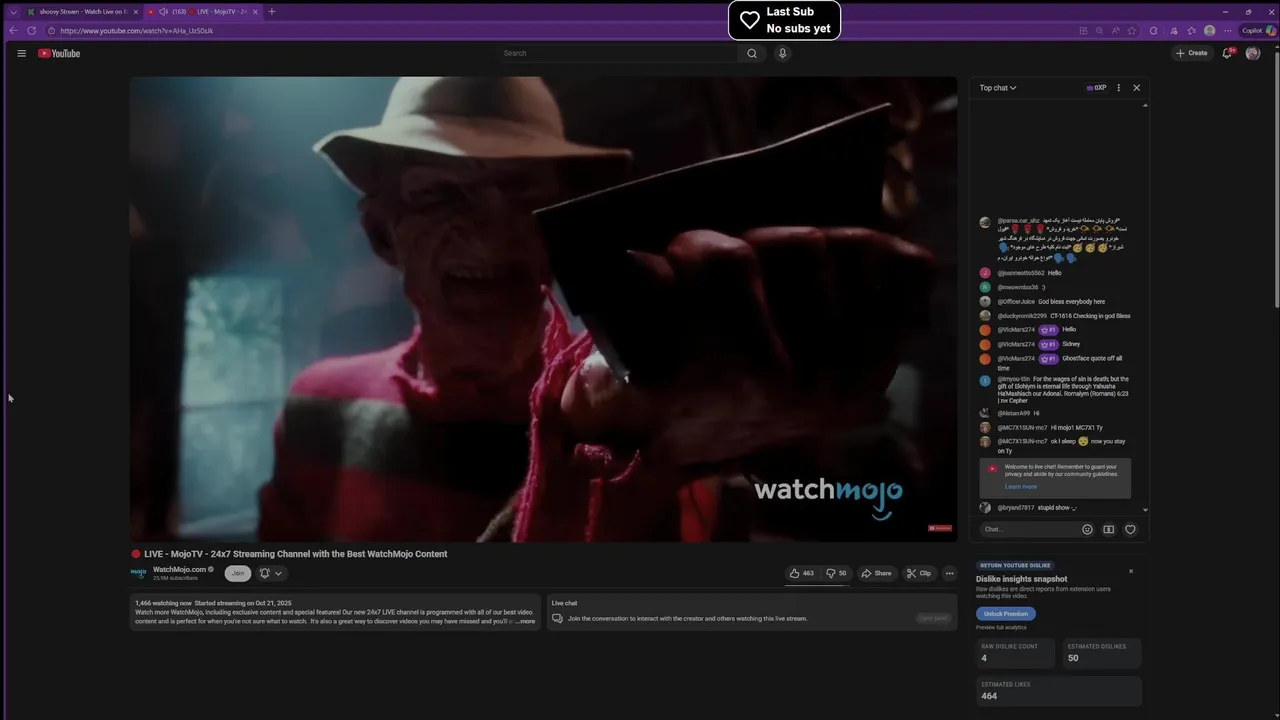
Task: Share the live stream
Action: point(876,573)
